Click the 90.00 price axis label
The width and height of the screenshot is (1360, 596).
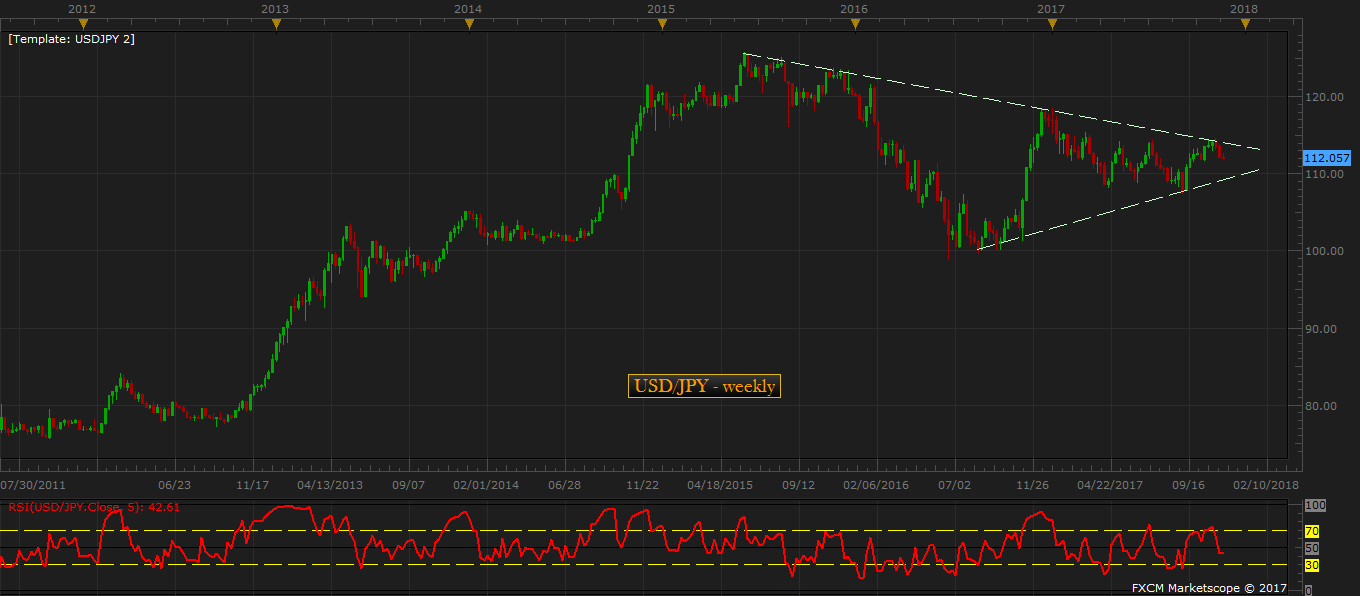[x=1324, y=329]
